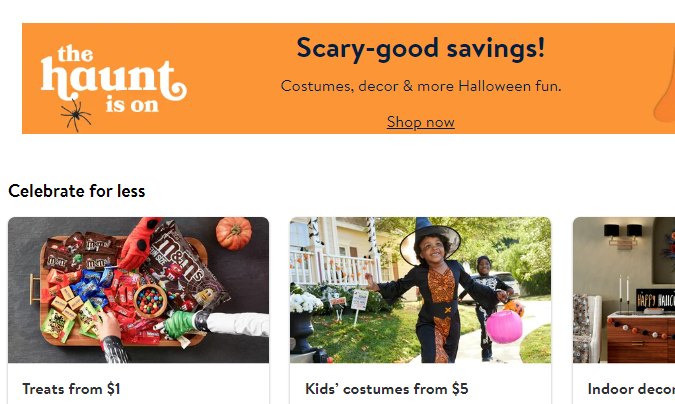
Task: Click the Indoor decor label
Action: tap(630, 388)
